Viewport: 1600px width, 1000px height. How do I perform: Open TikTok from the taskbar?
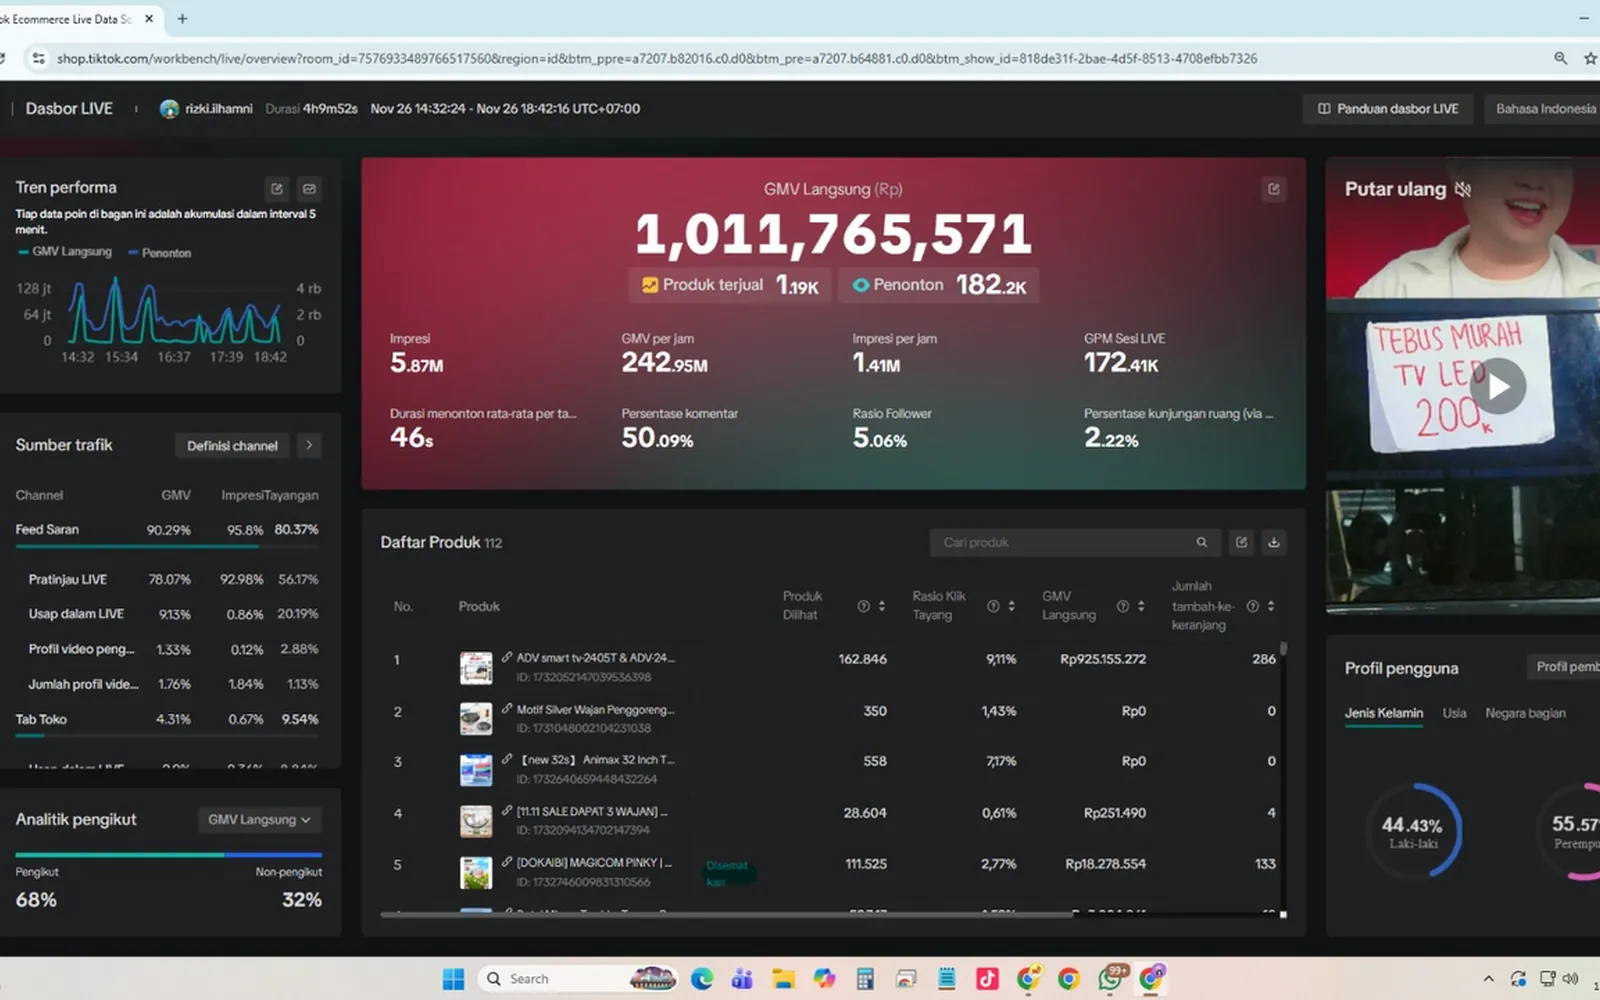coord(987,978)
